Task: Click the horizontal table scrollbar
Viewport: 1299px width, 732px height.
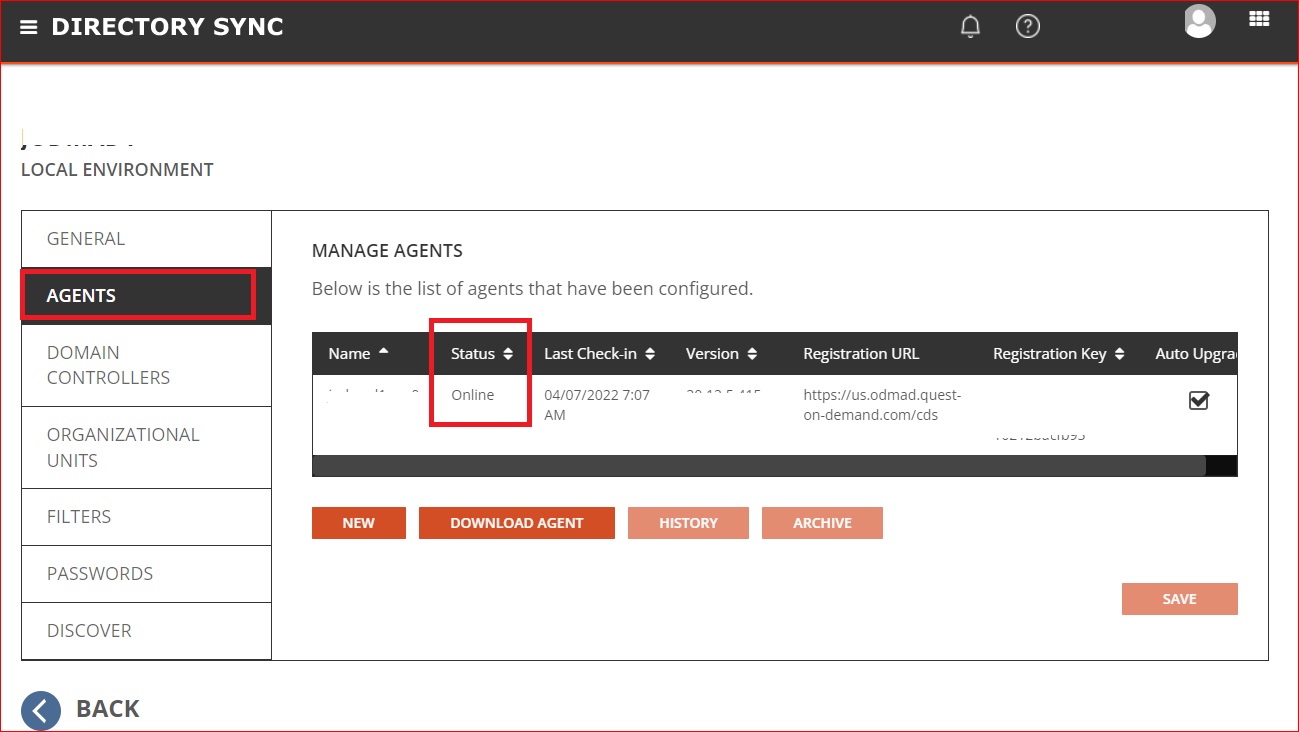Action: point(758,465)
